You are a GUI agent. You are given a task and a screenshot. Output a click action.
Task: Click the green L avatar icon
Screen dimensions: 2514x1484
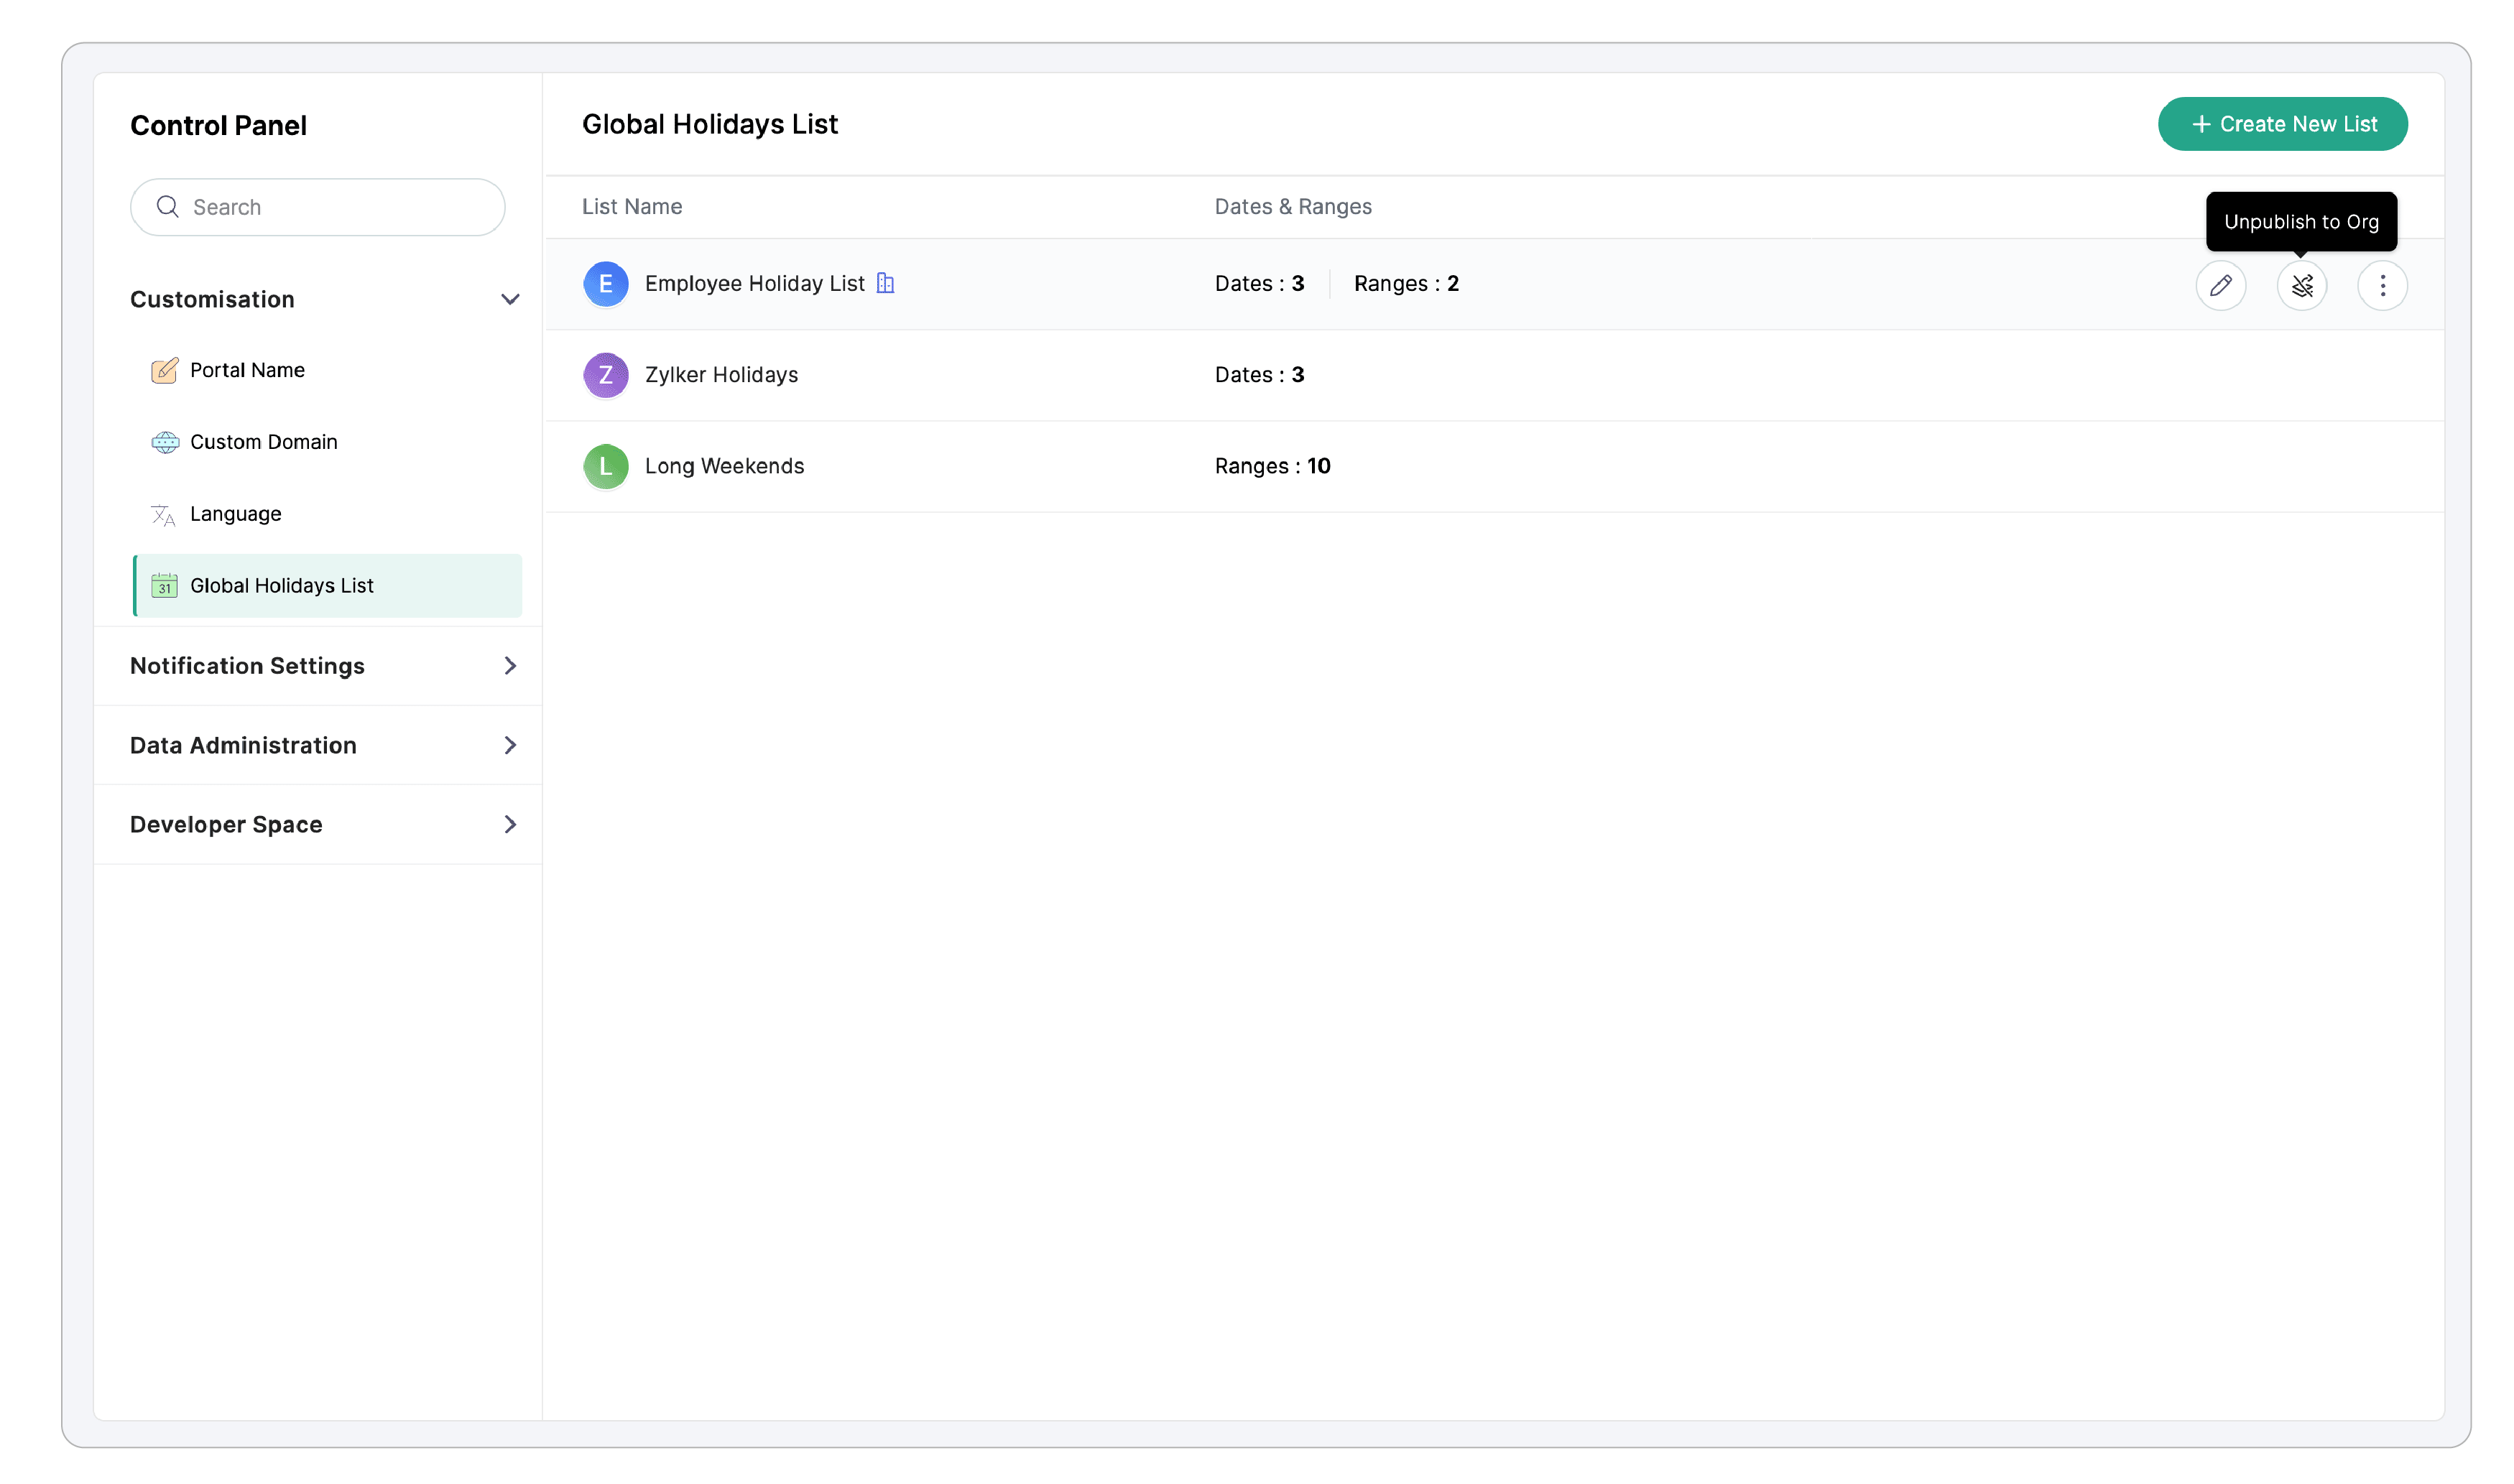coord(605,466)
